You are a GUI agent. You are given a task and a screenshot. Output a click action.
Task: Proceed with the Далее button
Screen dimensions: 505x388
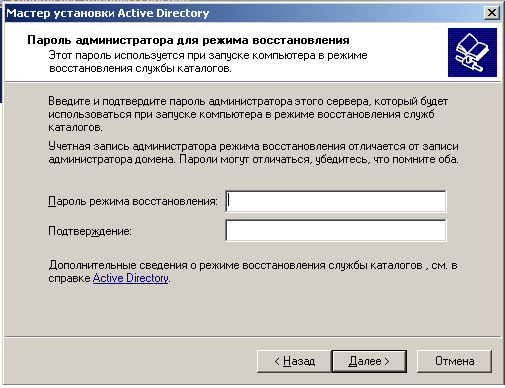pyautogui.click(x=369, y=361)
